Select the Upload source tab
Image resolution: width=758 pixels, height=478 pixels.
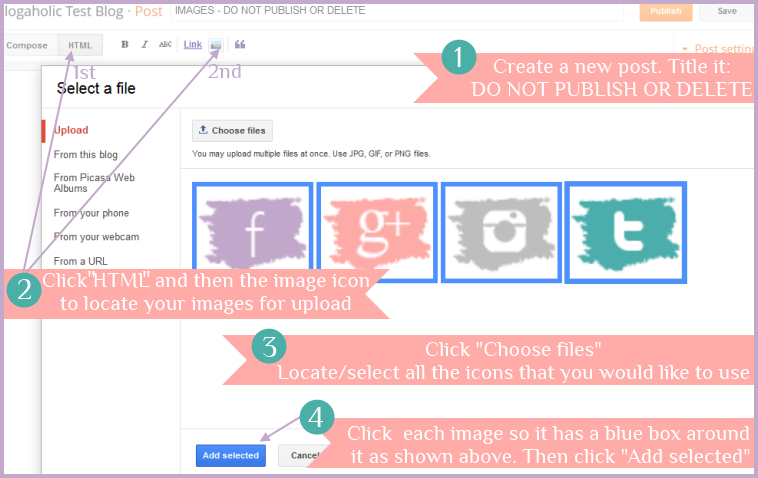pyautogui.click(x=71, y=130)
